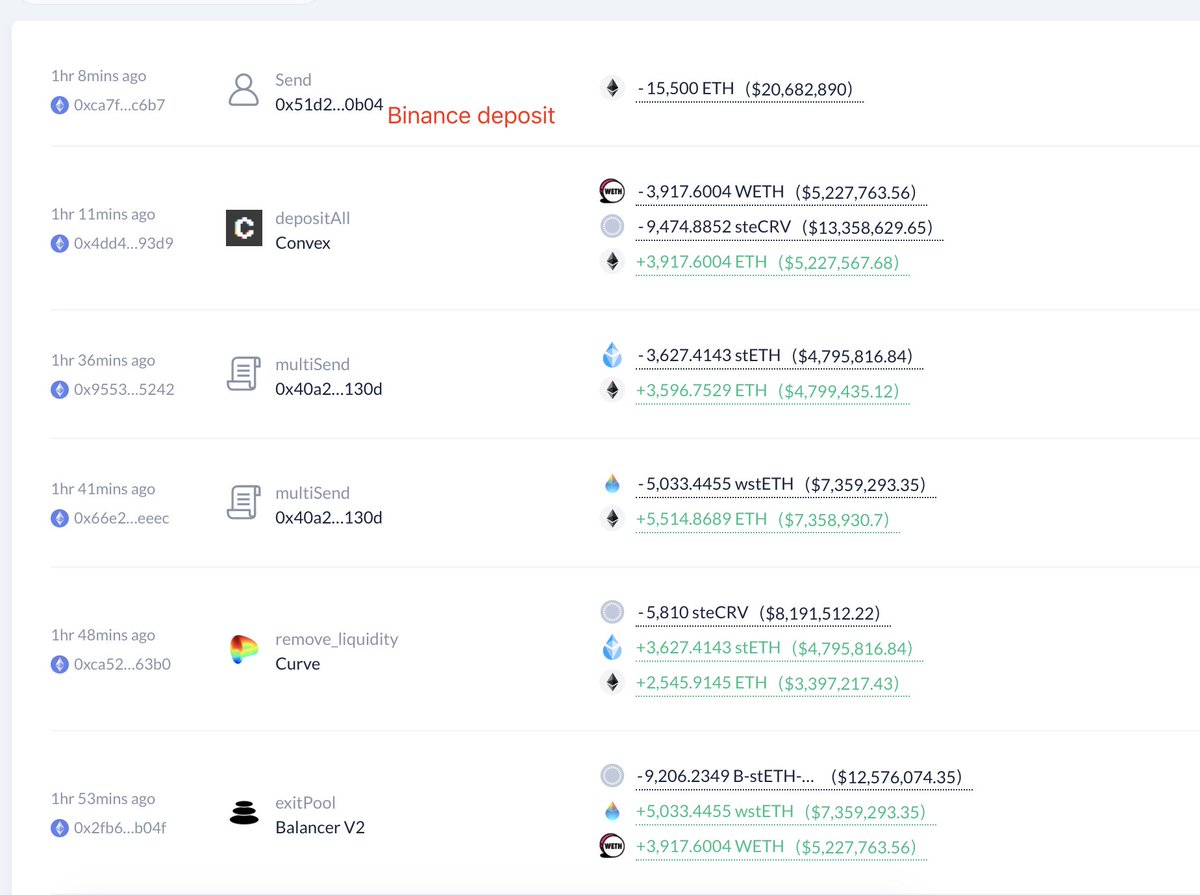1200x895 pixels.
Task: Click the 1hr 11mins ago timestamp
Action: [103, 214]
